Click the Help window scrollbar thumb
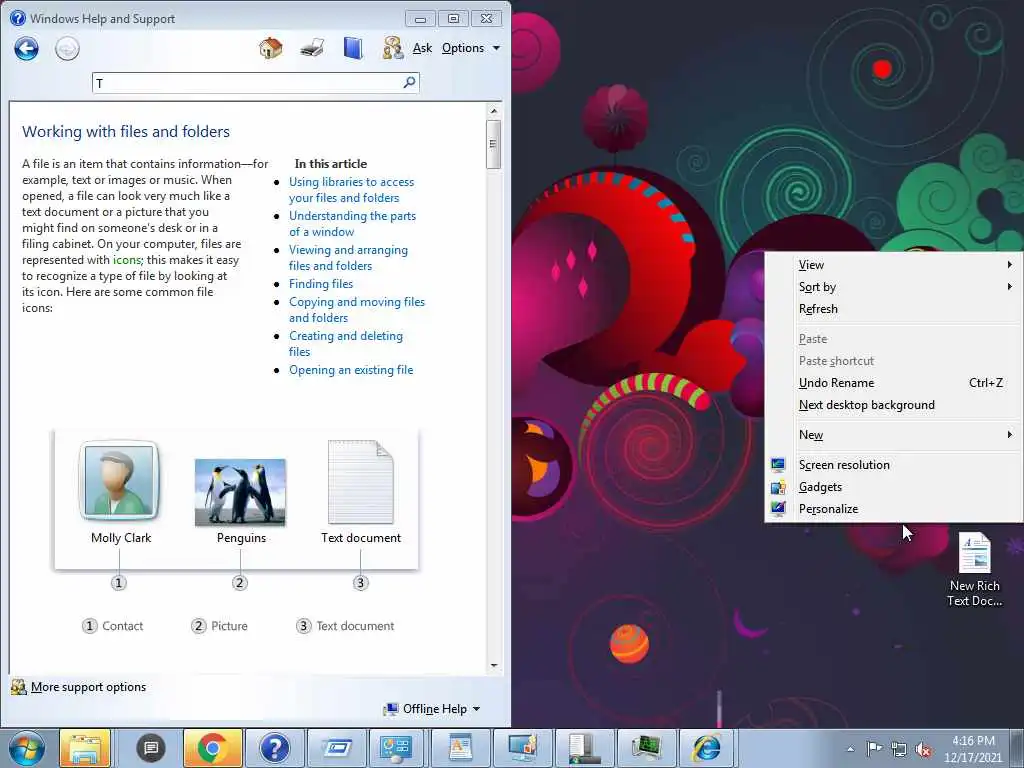This screenshot has height=768, width=1024. pyautogui.click(x=494, y=144)
